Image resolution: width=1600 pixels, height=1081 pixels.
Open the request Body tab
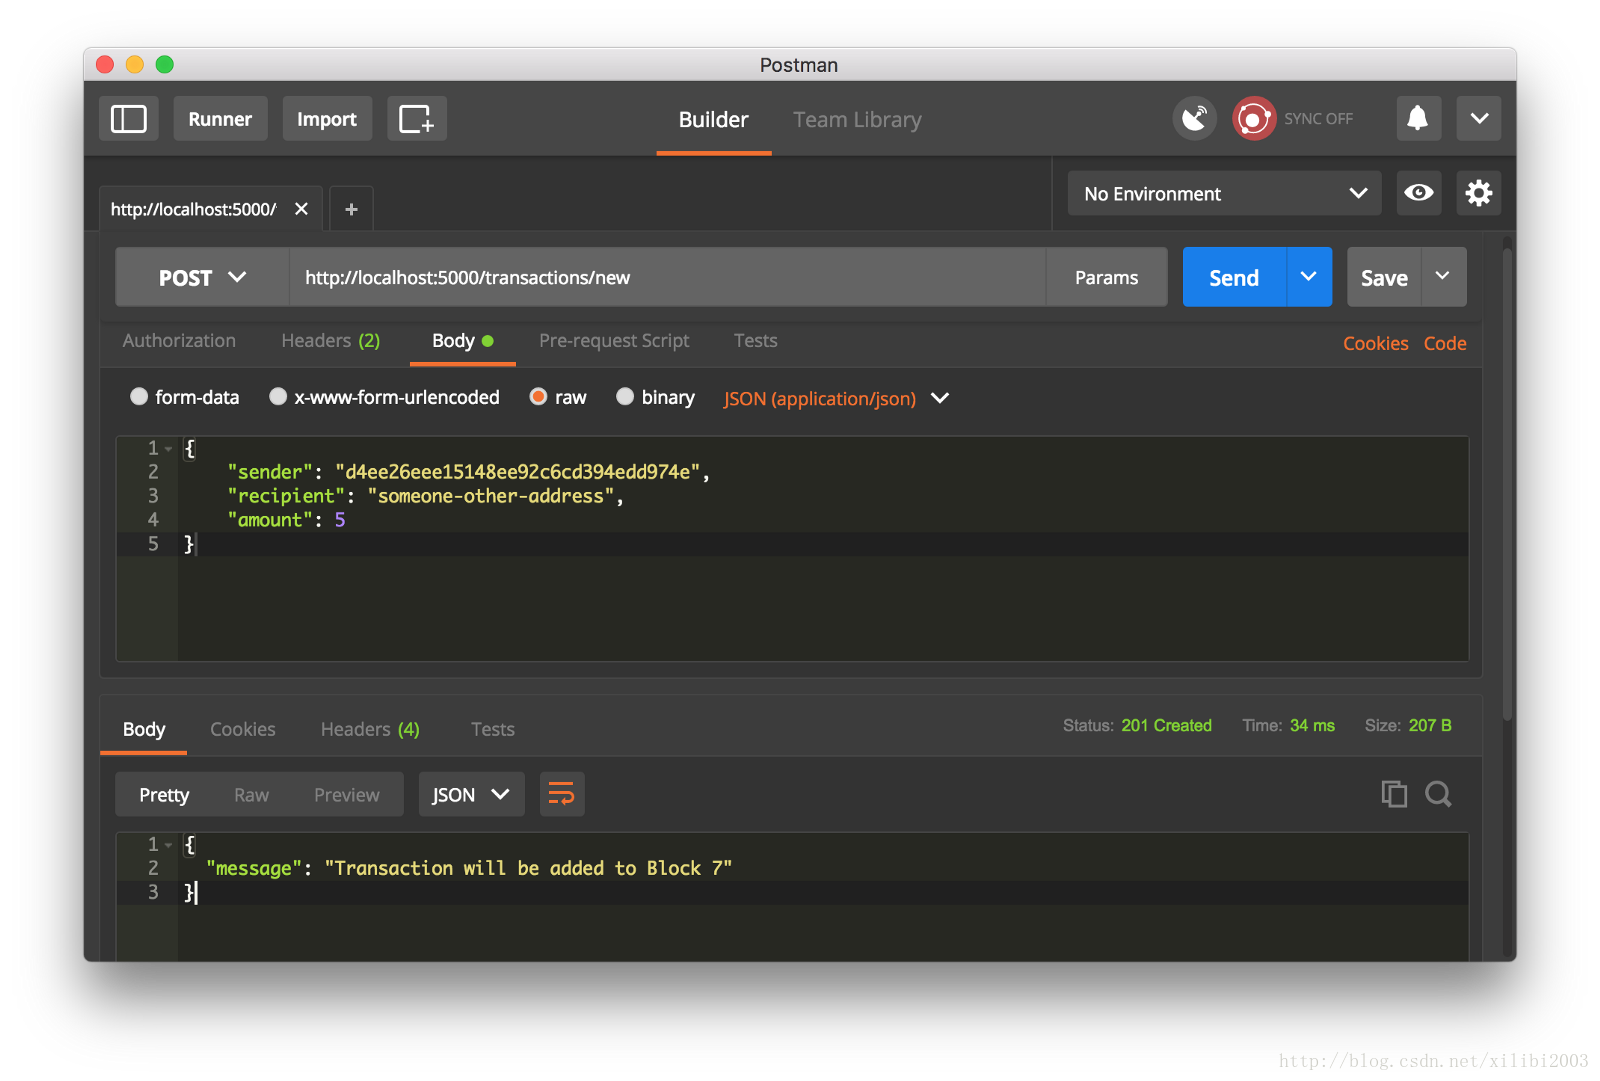[462, 341]
